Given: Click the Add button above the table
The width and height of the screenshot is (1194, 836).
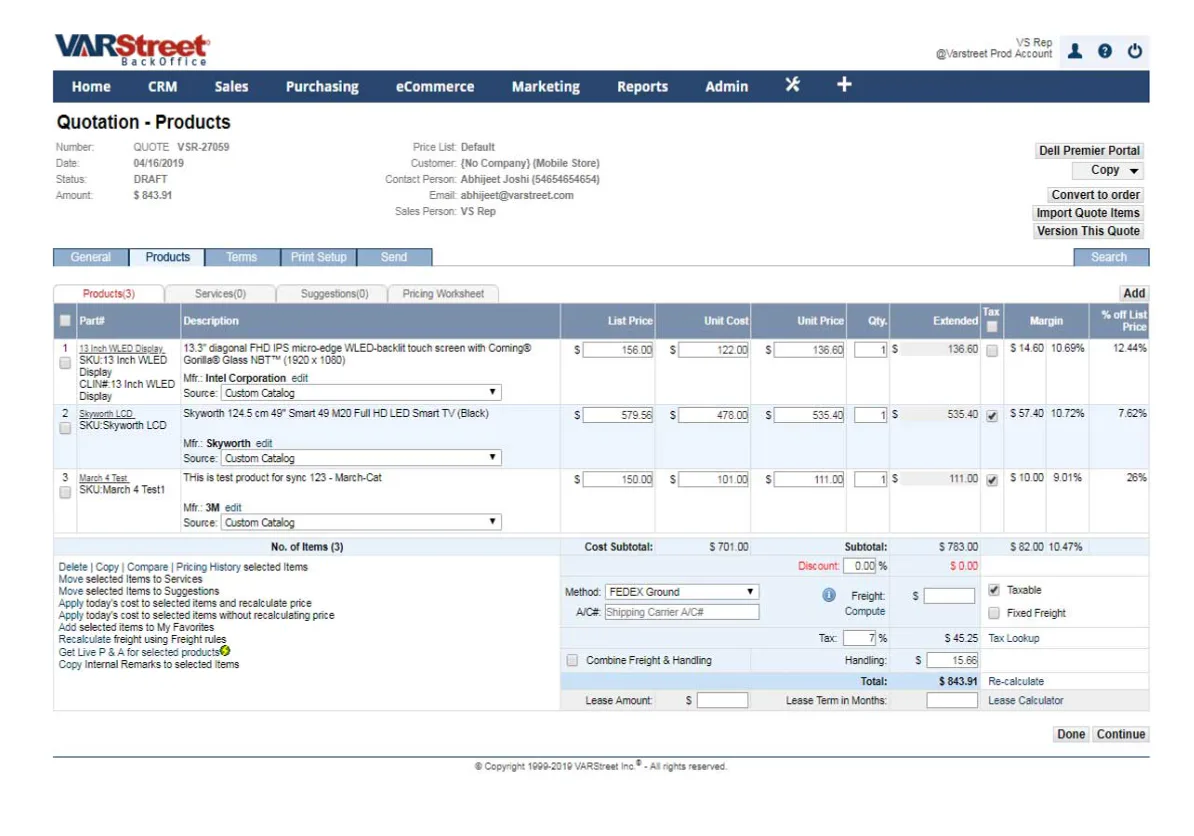Looking at the screenshot, I should (x=1134, y=293).
